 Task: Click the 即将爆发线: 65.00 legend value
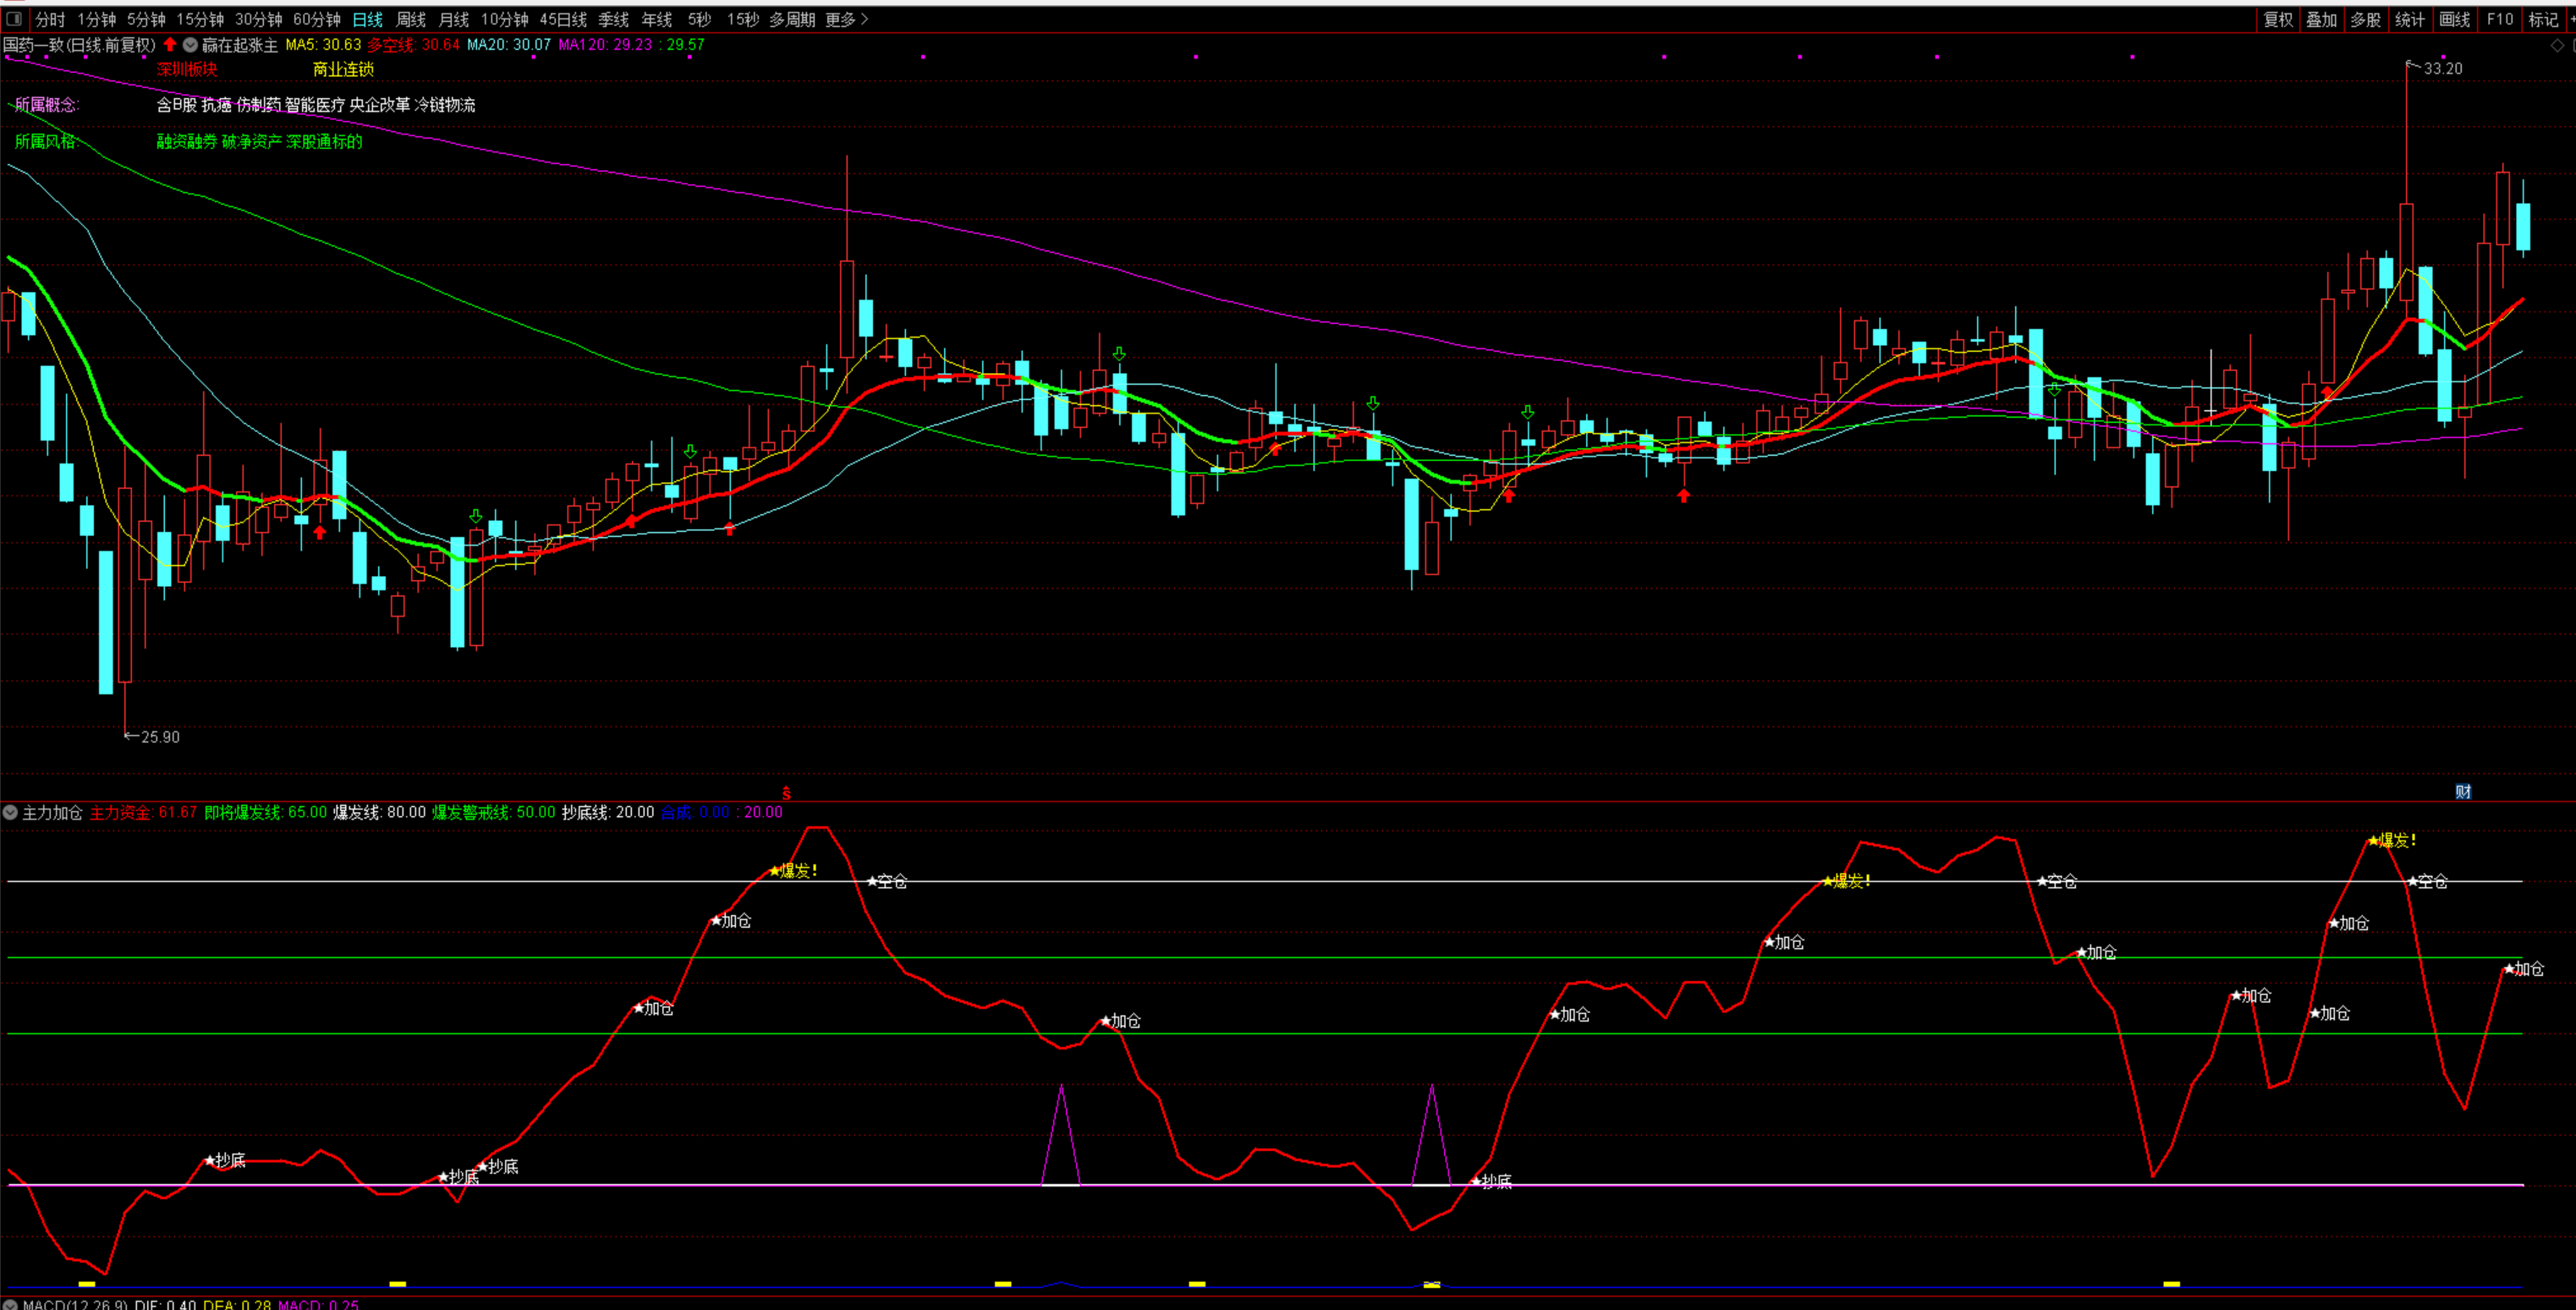(266, 813)
